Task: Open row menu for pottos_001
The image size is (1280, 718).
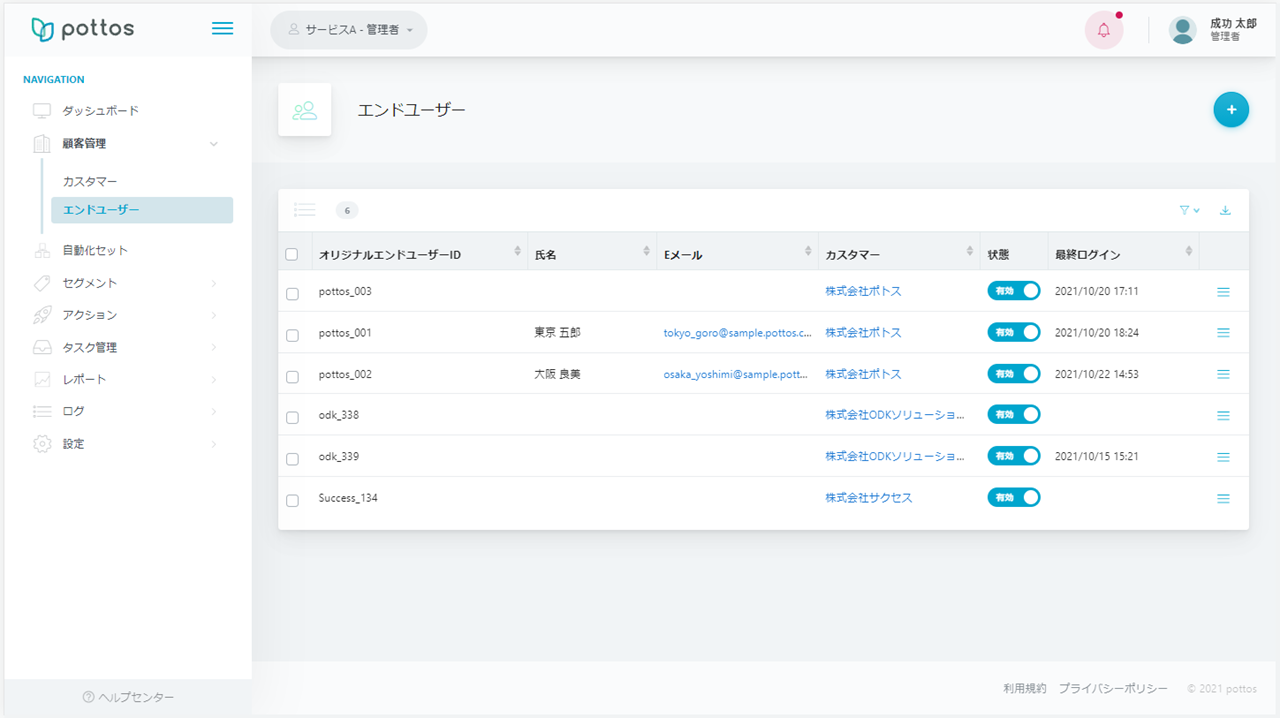Action: (x=1223, y=332)
